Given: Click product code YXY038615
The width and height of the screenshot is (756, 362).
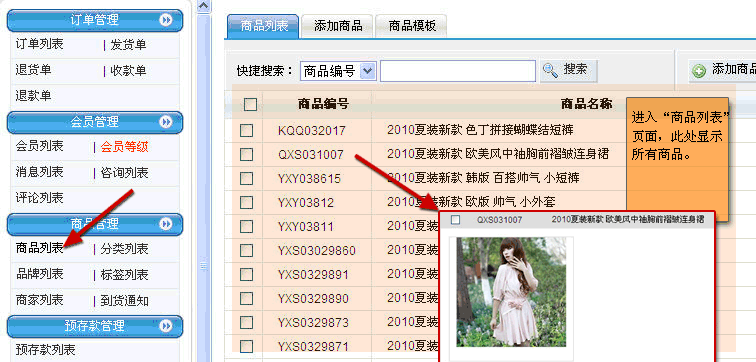Looking at the screenshot, I should (x=310, y=179).
